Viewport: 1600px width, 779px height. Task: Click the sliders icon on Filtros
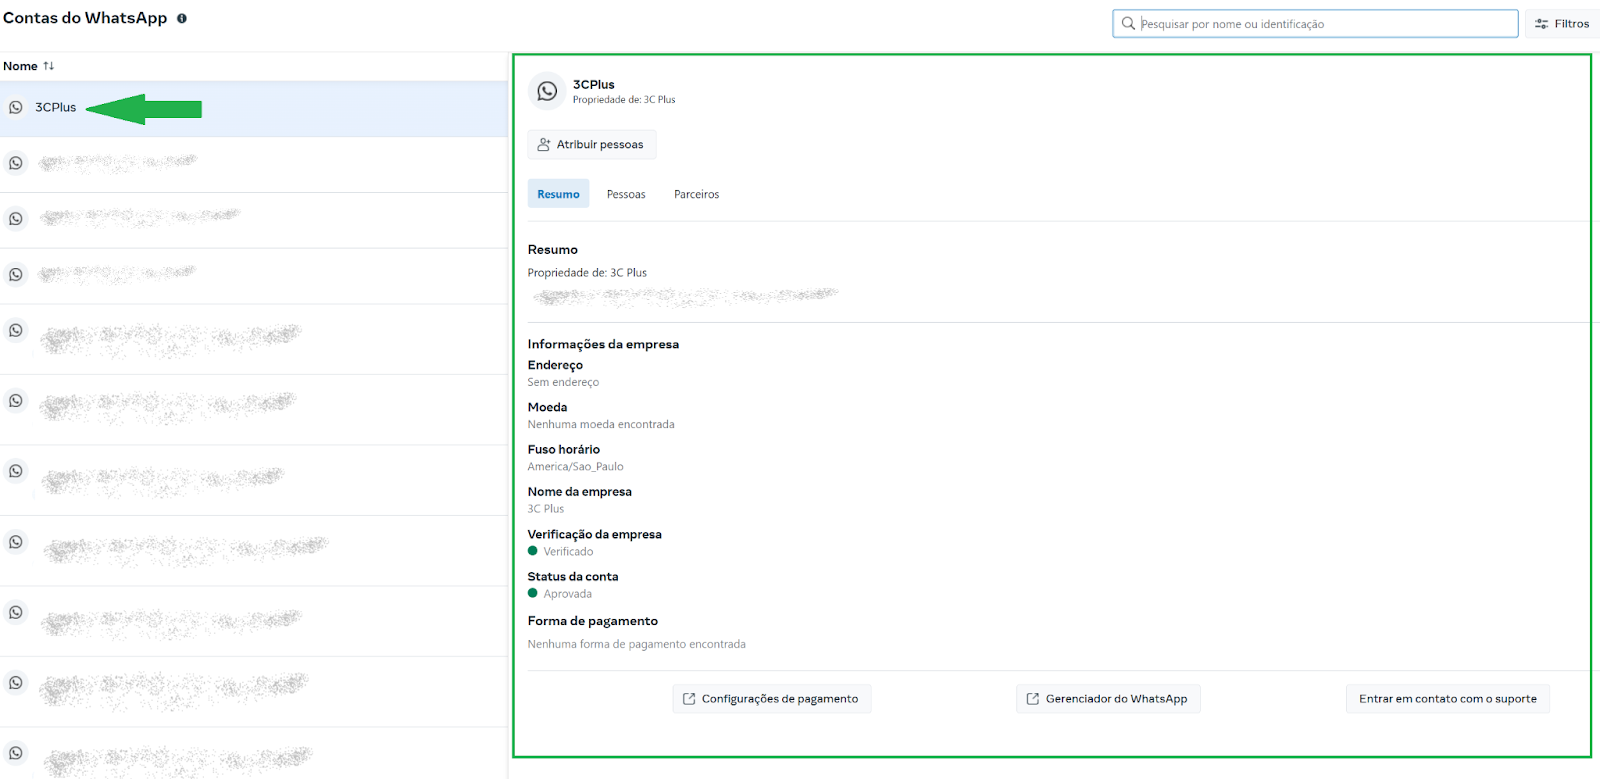pos(1542,24)
